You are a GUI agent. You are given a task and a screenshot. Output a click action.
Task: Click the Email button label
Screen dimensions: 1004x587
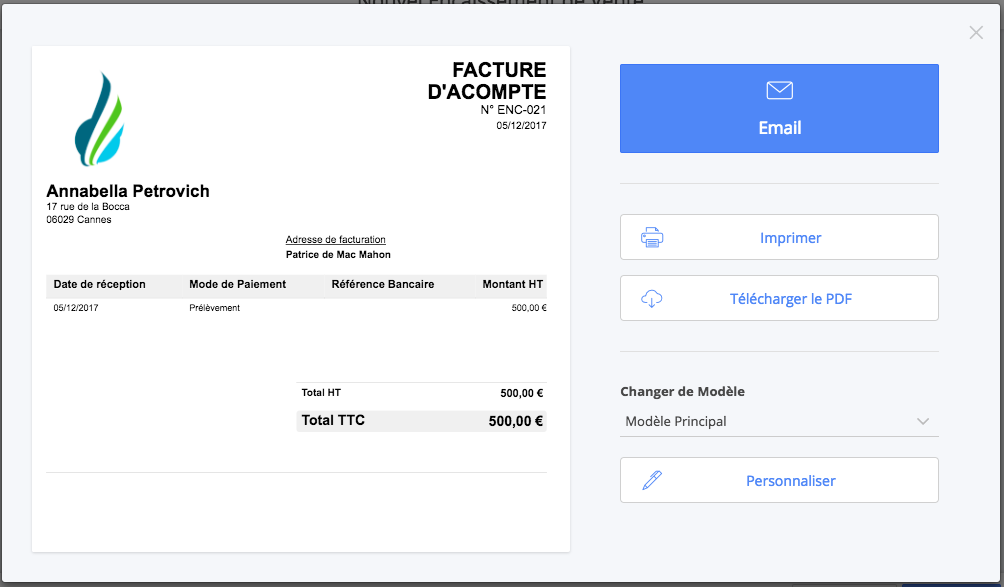coord(779,128)
